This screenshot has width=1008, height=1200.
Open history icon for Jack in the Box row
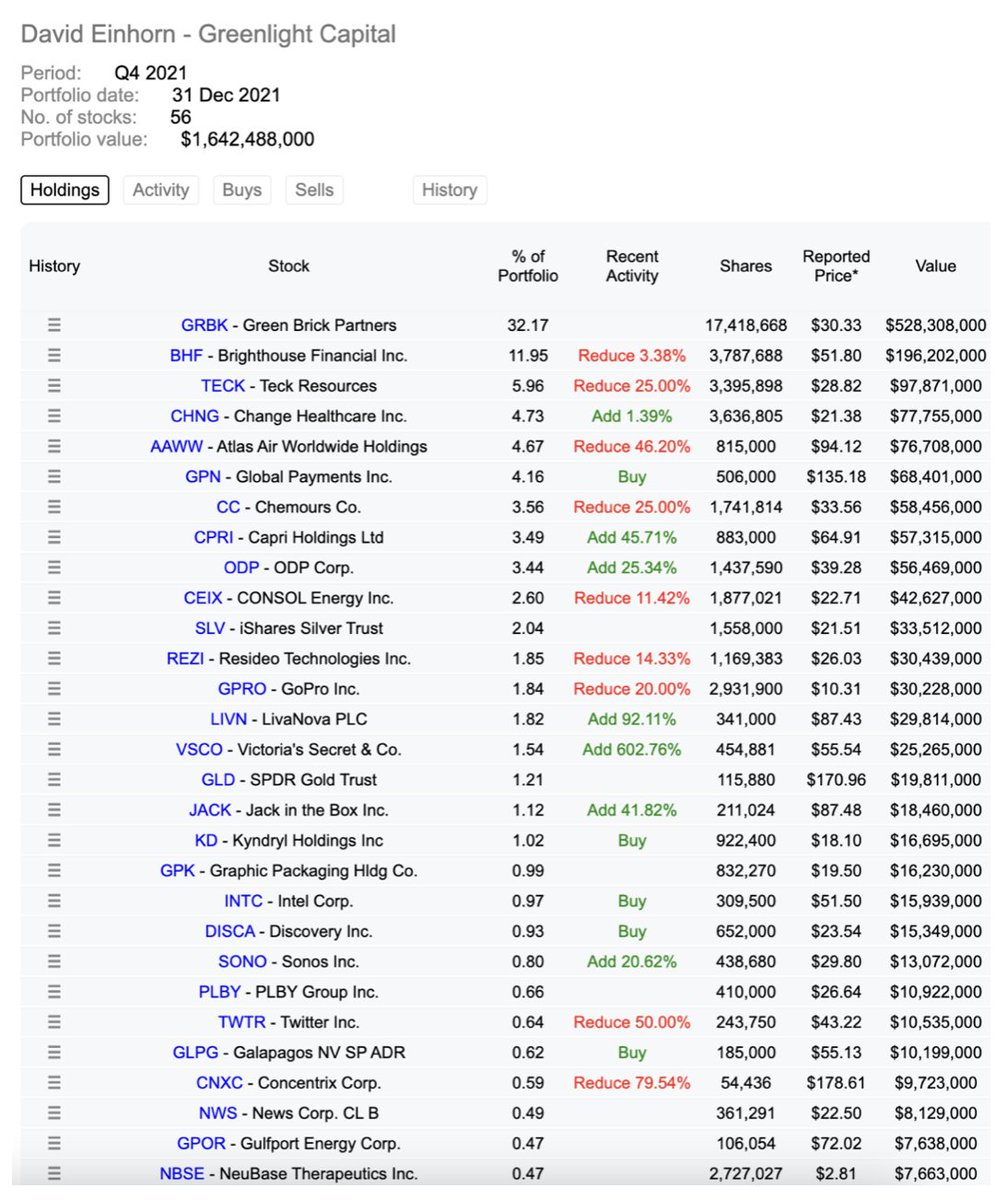[x=54, y=810]
